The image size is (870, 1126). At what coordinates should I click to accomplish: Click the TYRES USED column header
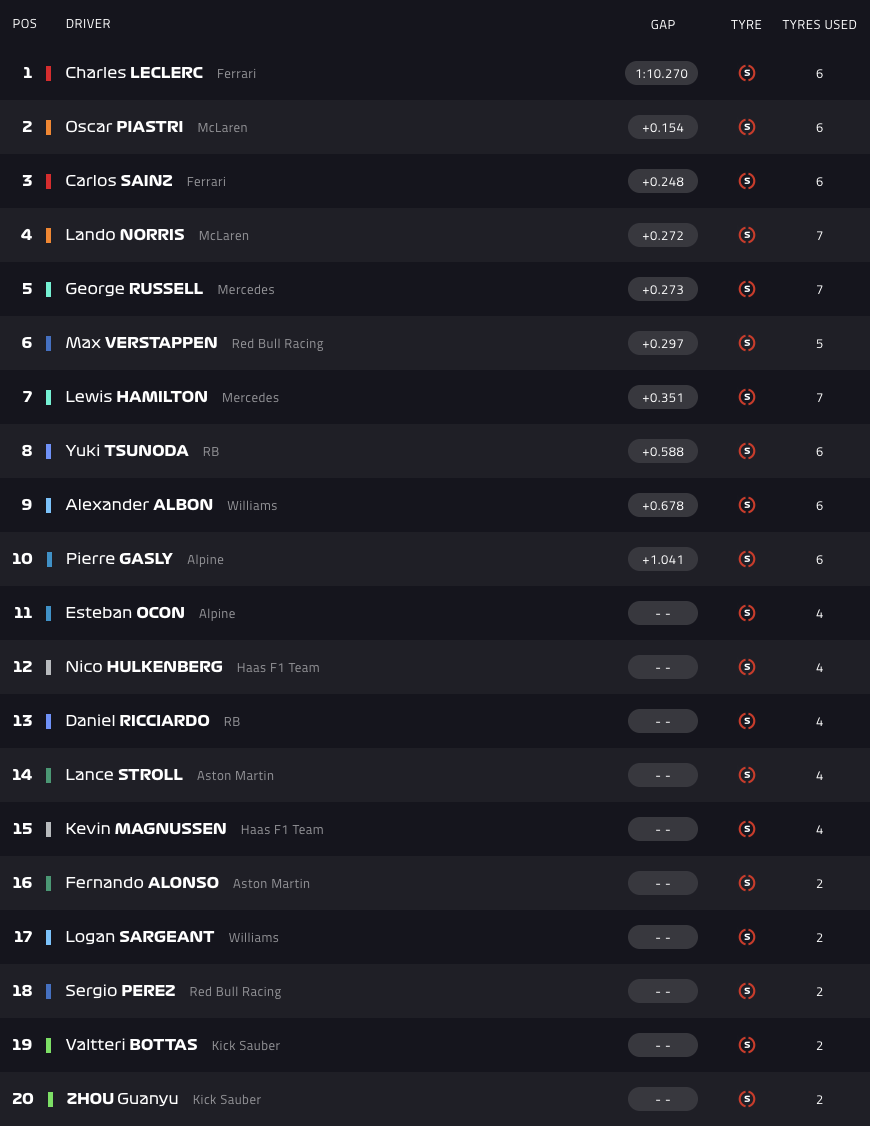tap(819, 24)
